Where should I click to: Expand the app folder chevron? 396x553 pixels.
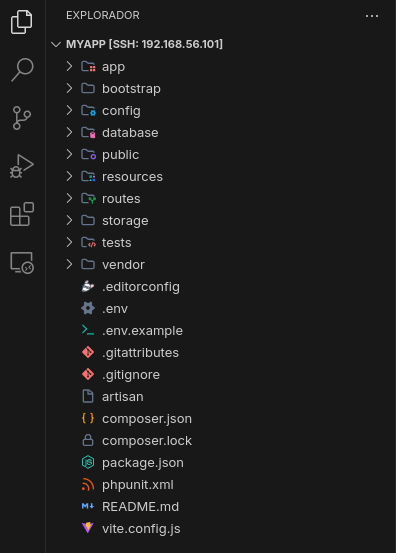click(69, 66)
